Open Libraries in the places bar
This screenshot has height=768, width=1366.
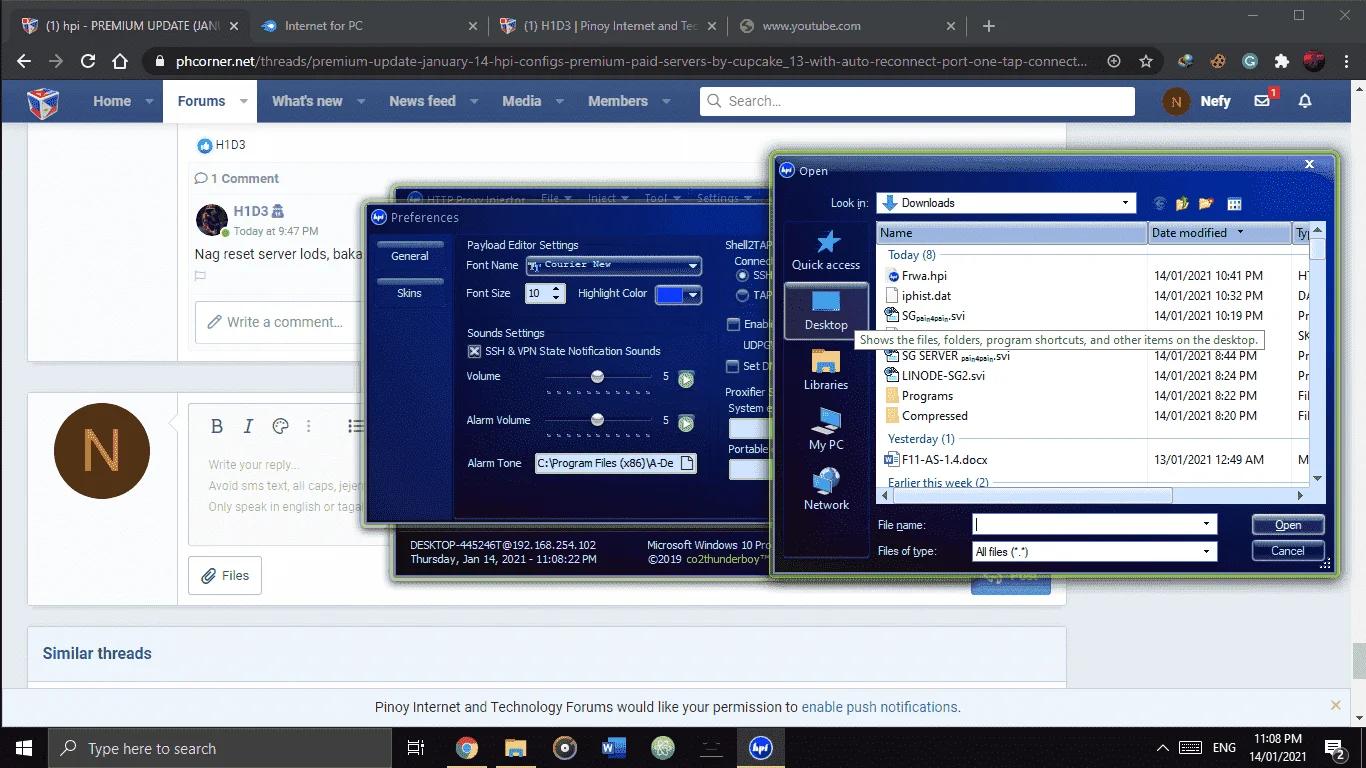click(826, 370)
